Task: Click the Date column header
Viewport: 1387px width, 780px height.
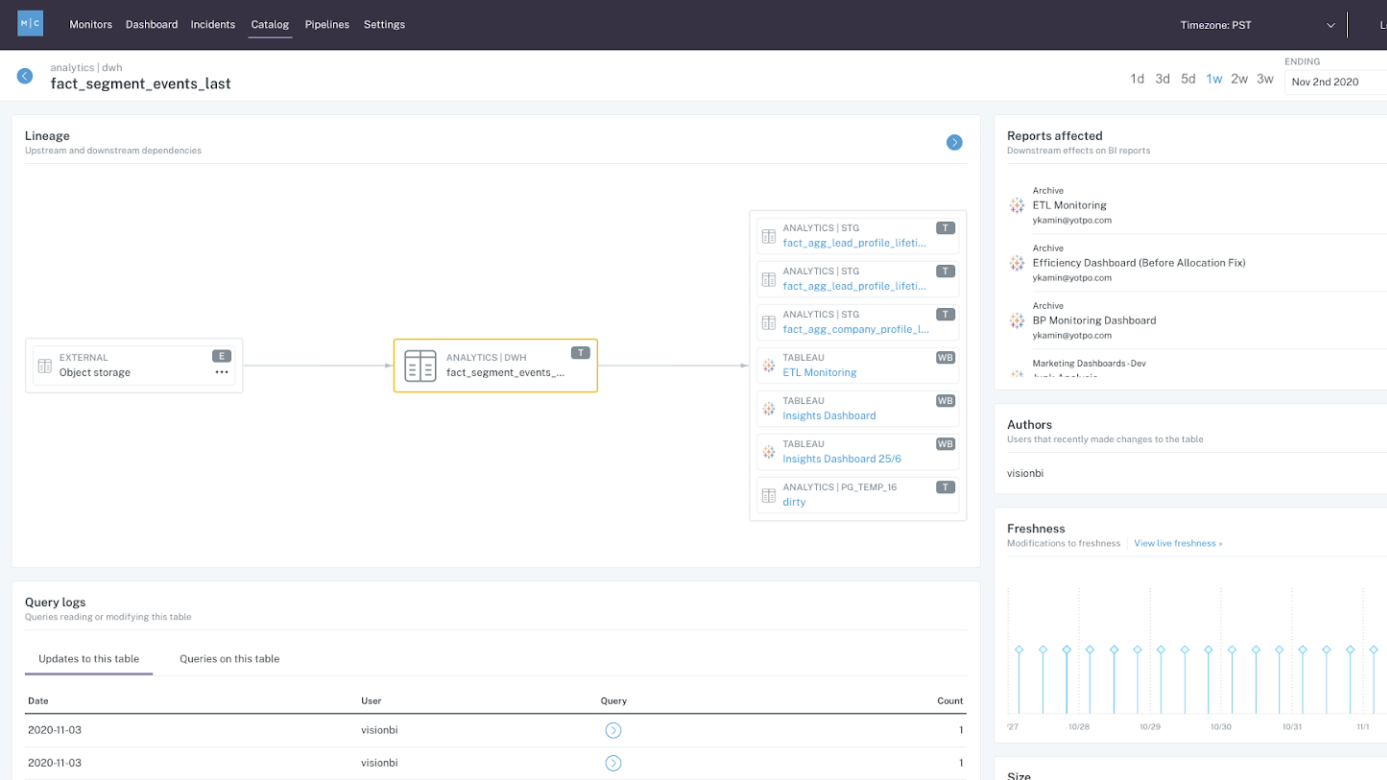Action: [38, 701]
